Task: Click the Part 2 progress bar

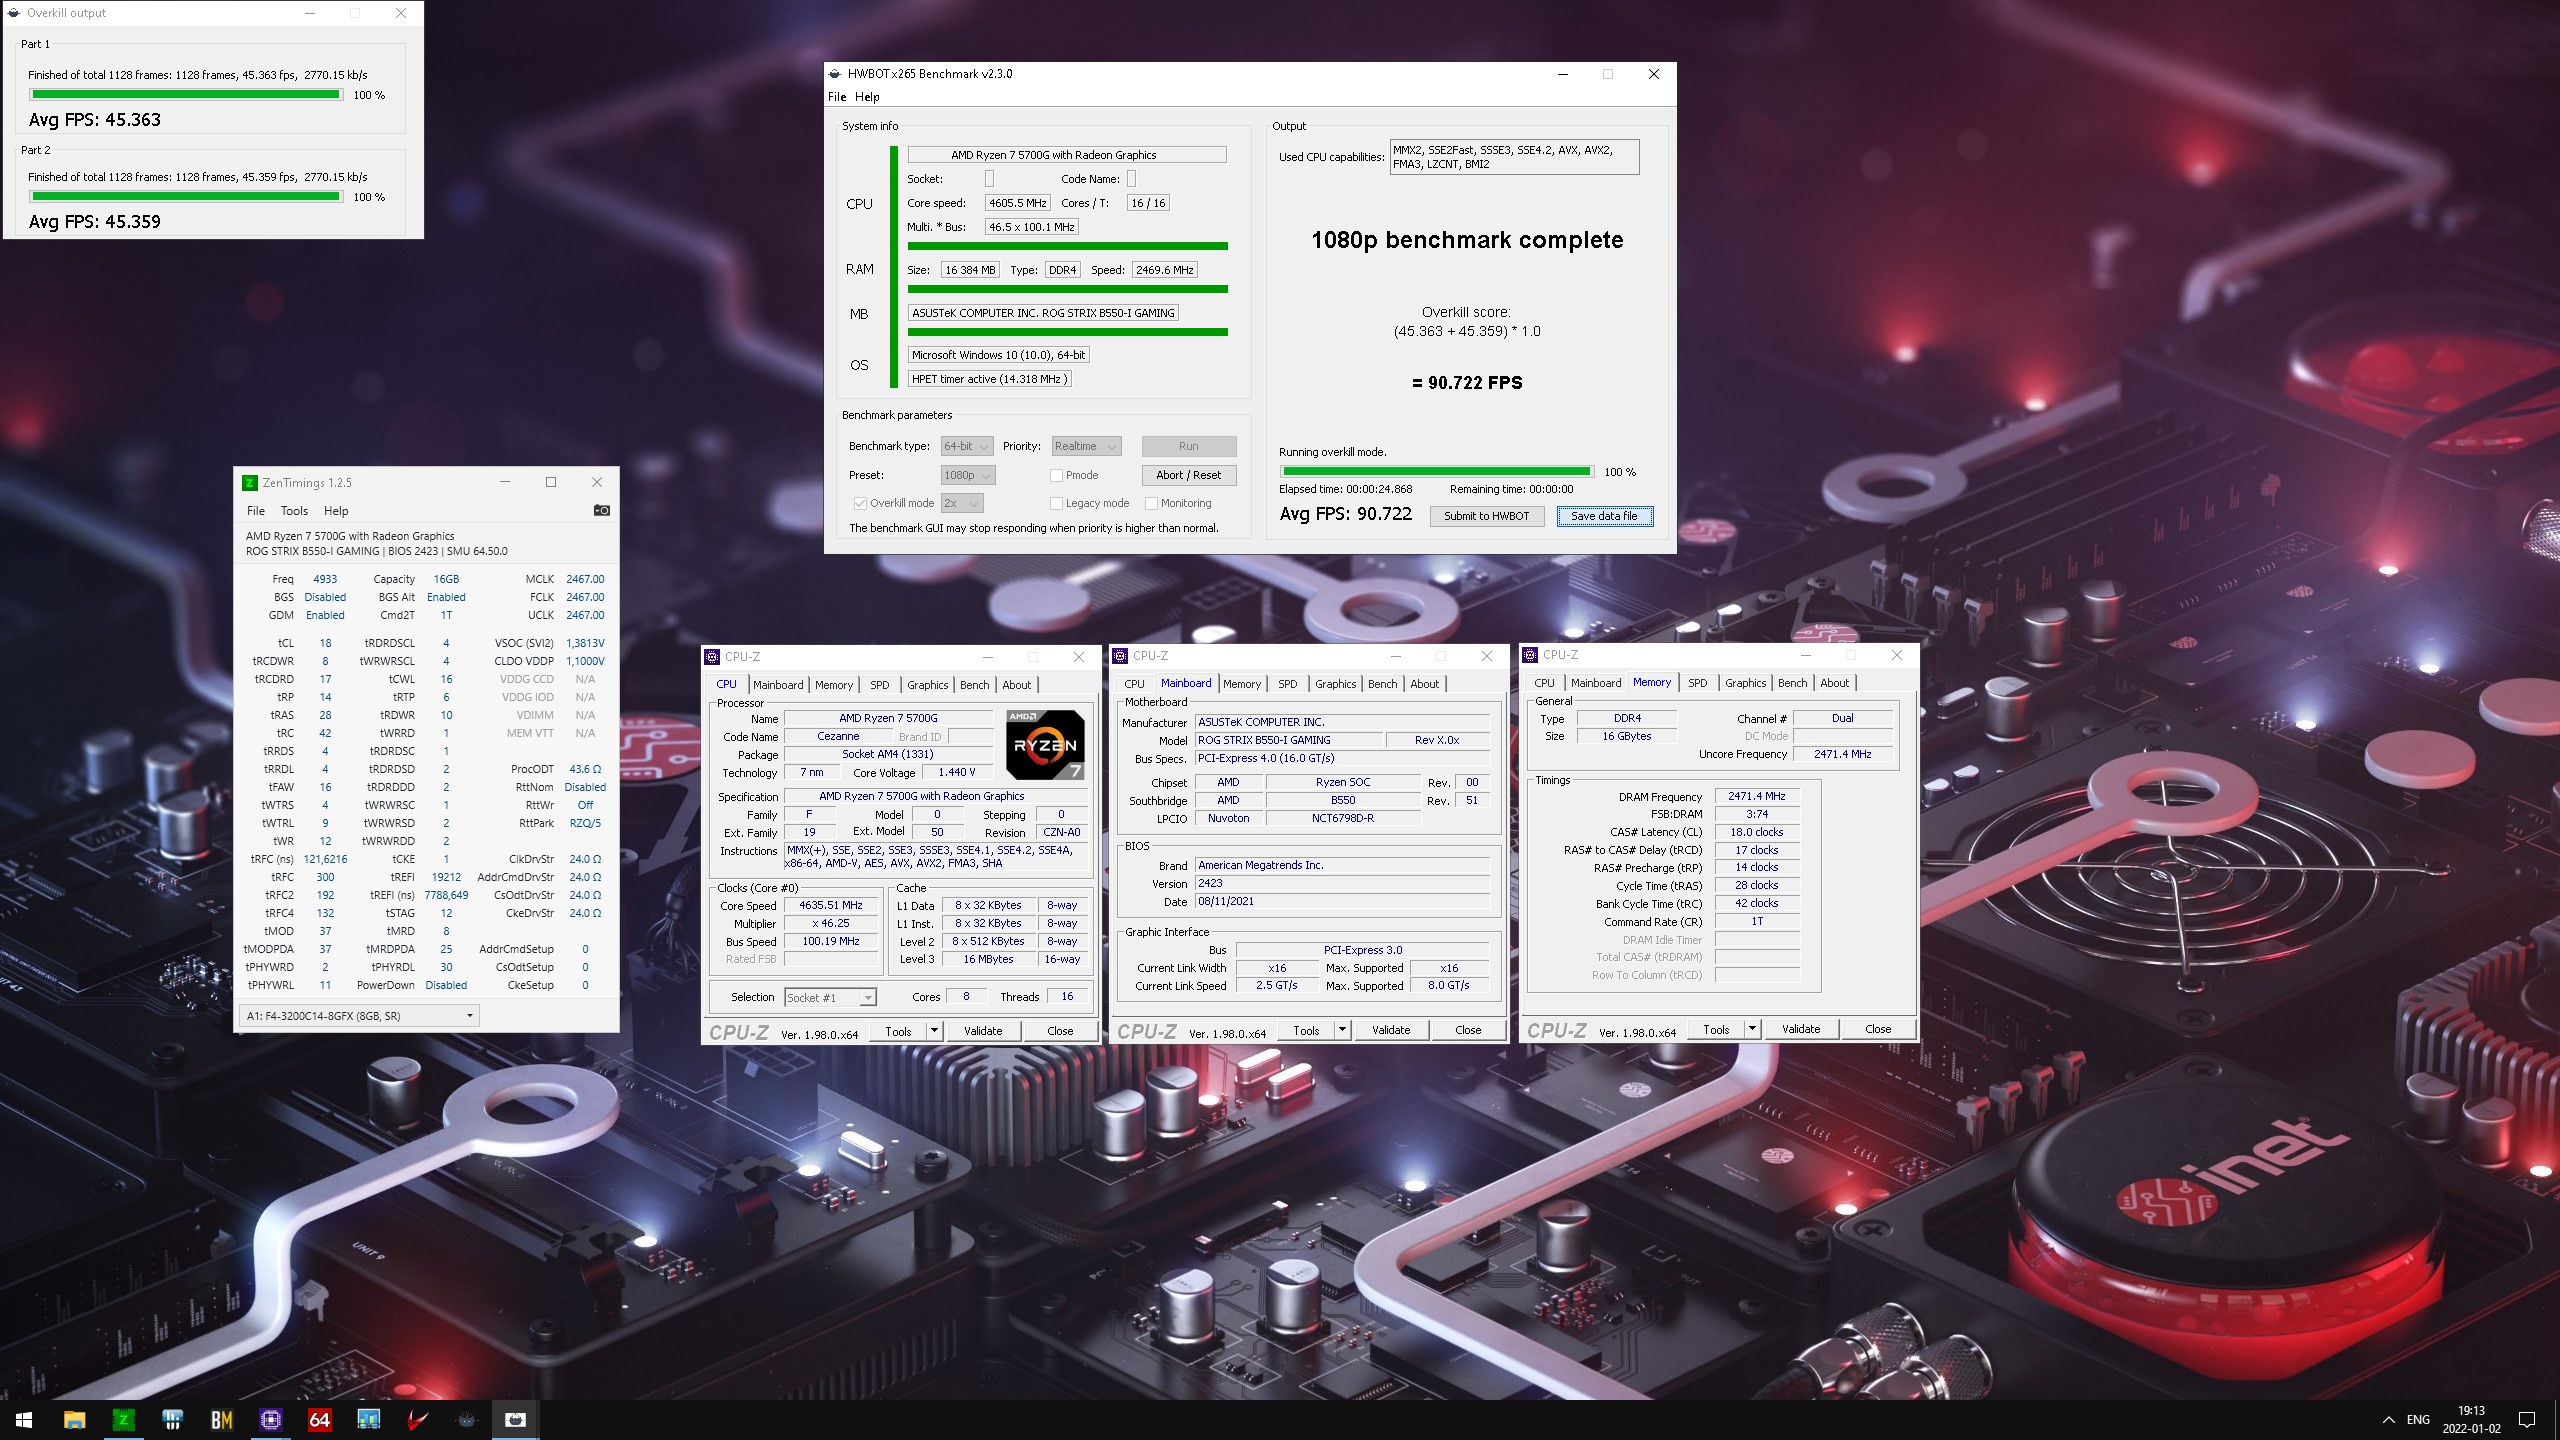Action: 186,197
